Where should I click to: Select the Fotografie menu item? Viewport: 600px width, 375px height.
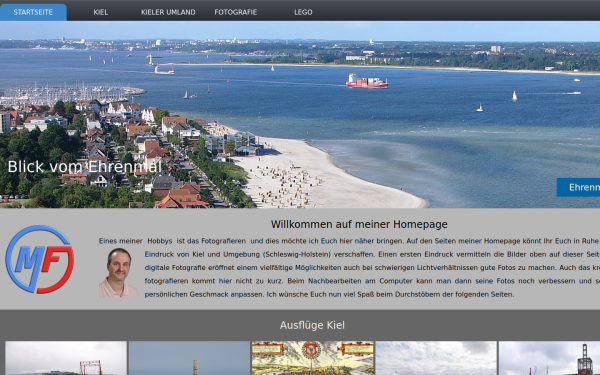tap(236, 12)
